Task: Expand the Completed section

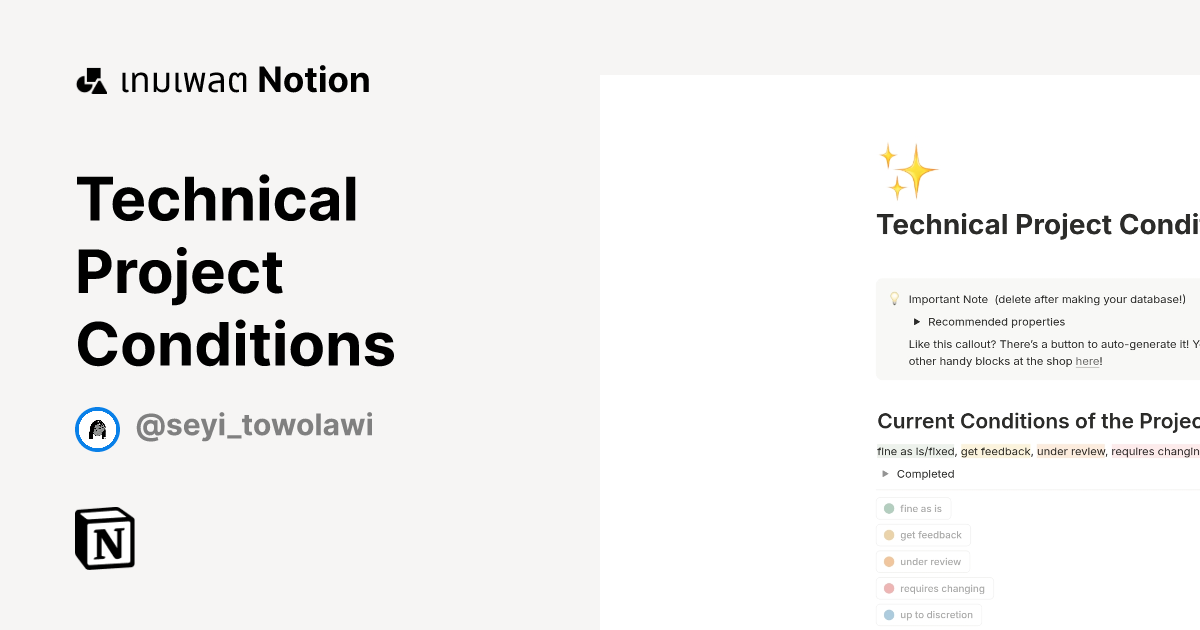Action: pyautogui.click(x=885, y=473)
